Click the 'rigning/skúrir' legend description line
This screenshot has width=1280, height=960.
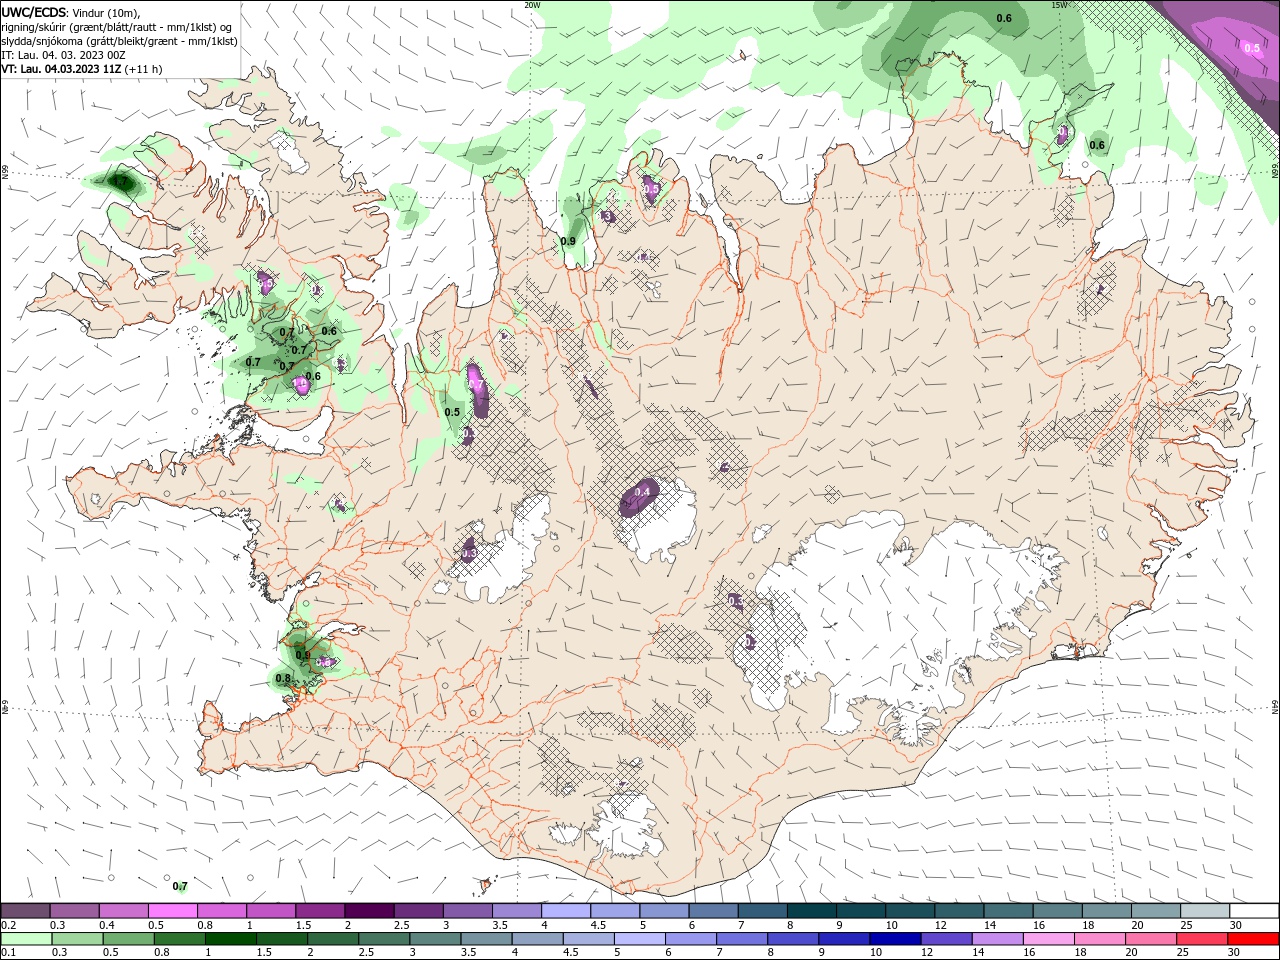tap(117, 27)
